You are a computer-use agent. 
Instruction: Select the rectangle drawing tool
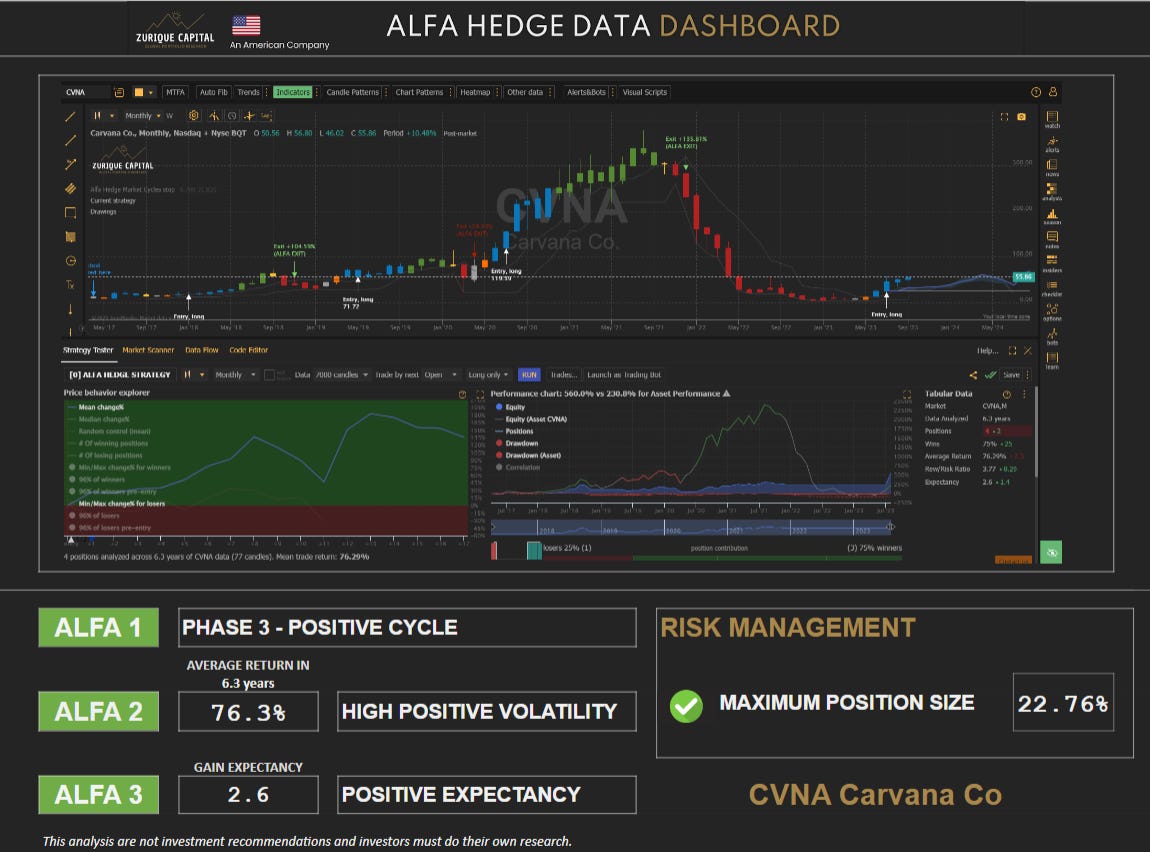point(70,213)
